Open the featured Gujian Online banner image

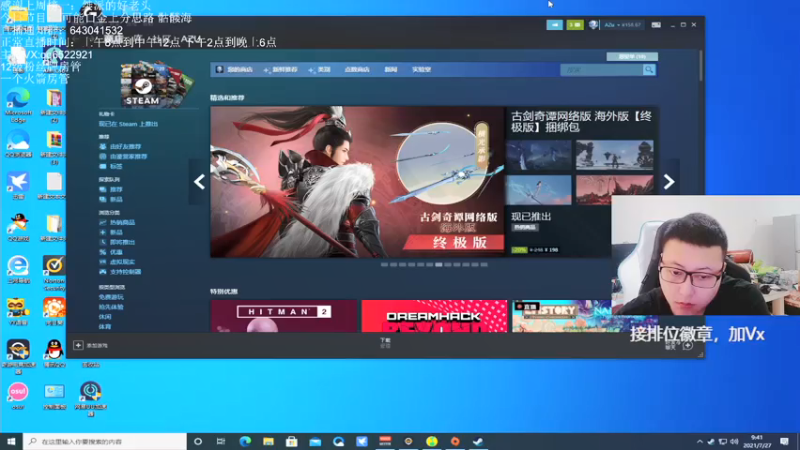point(358,182)
